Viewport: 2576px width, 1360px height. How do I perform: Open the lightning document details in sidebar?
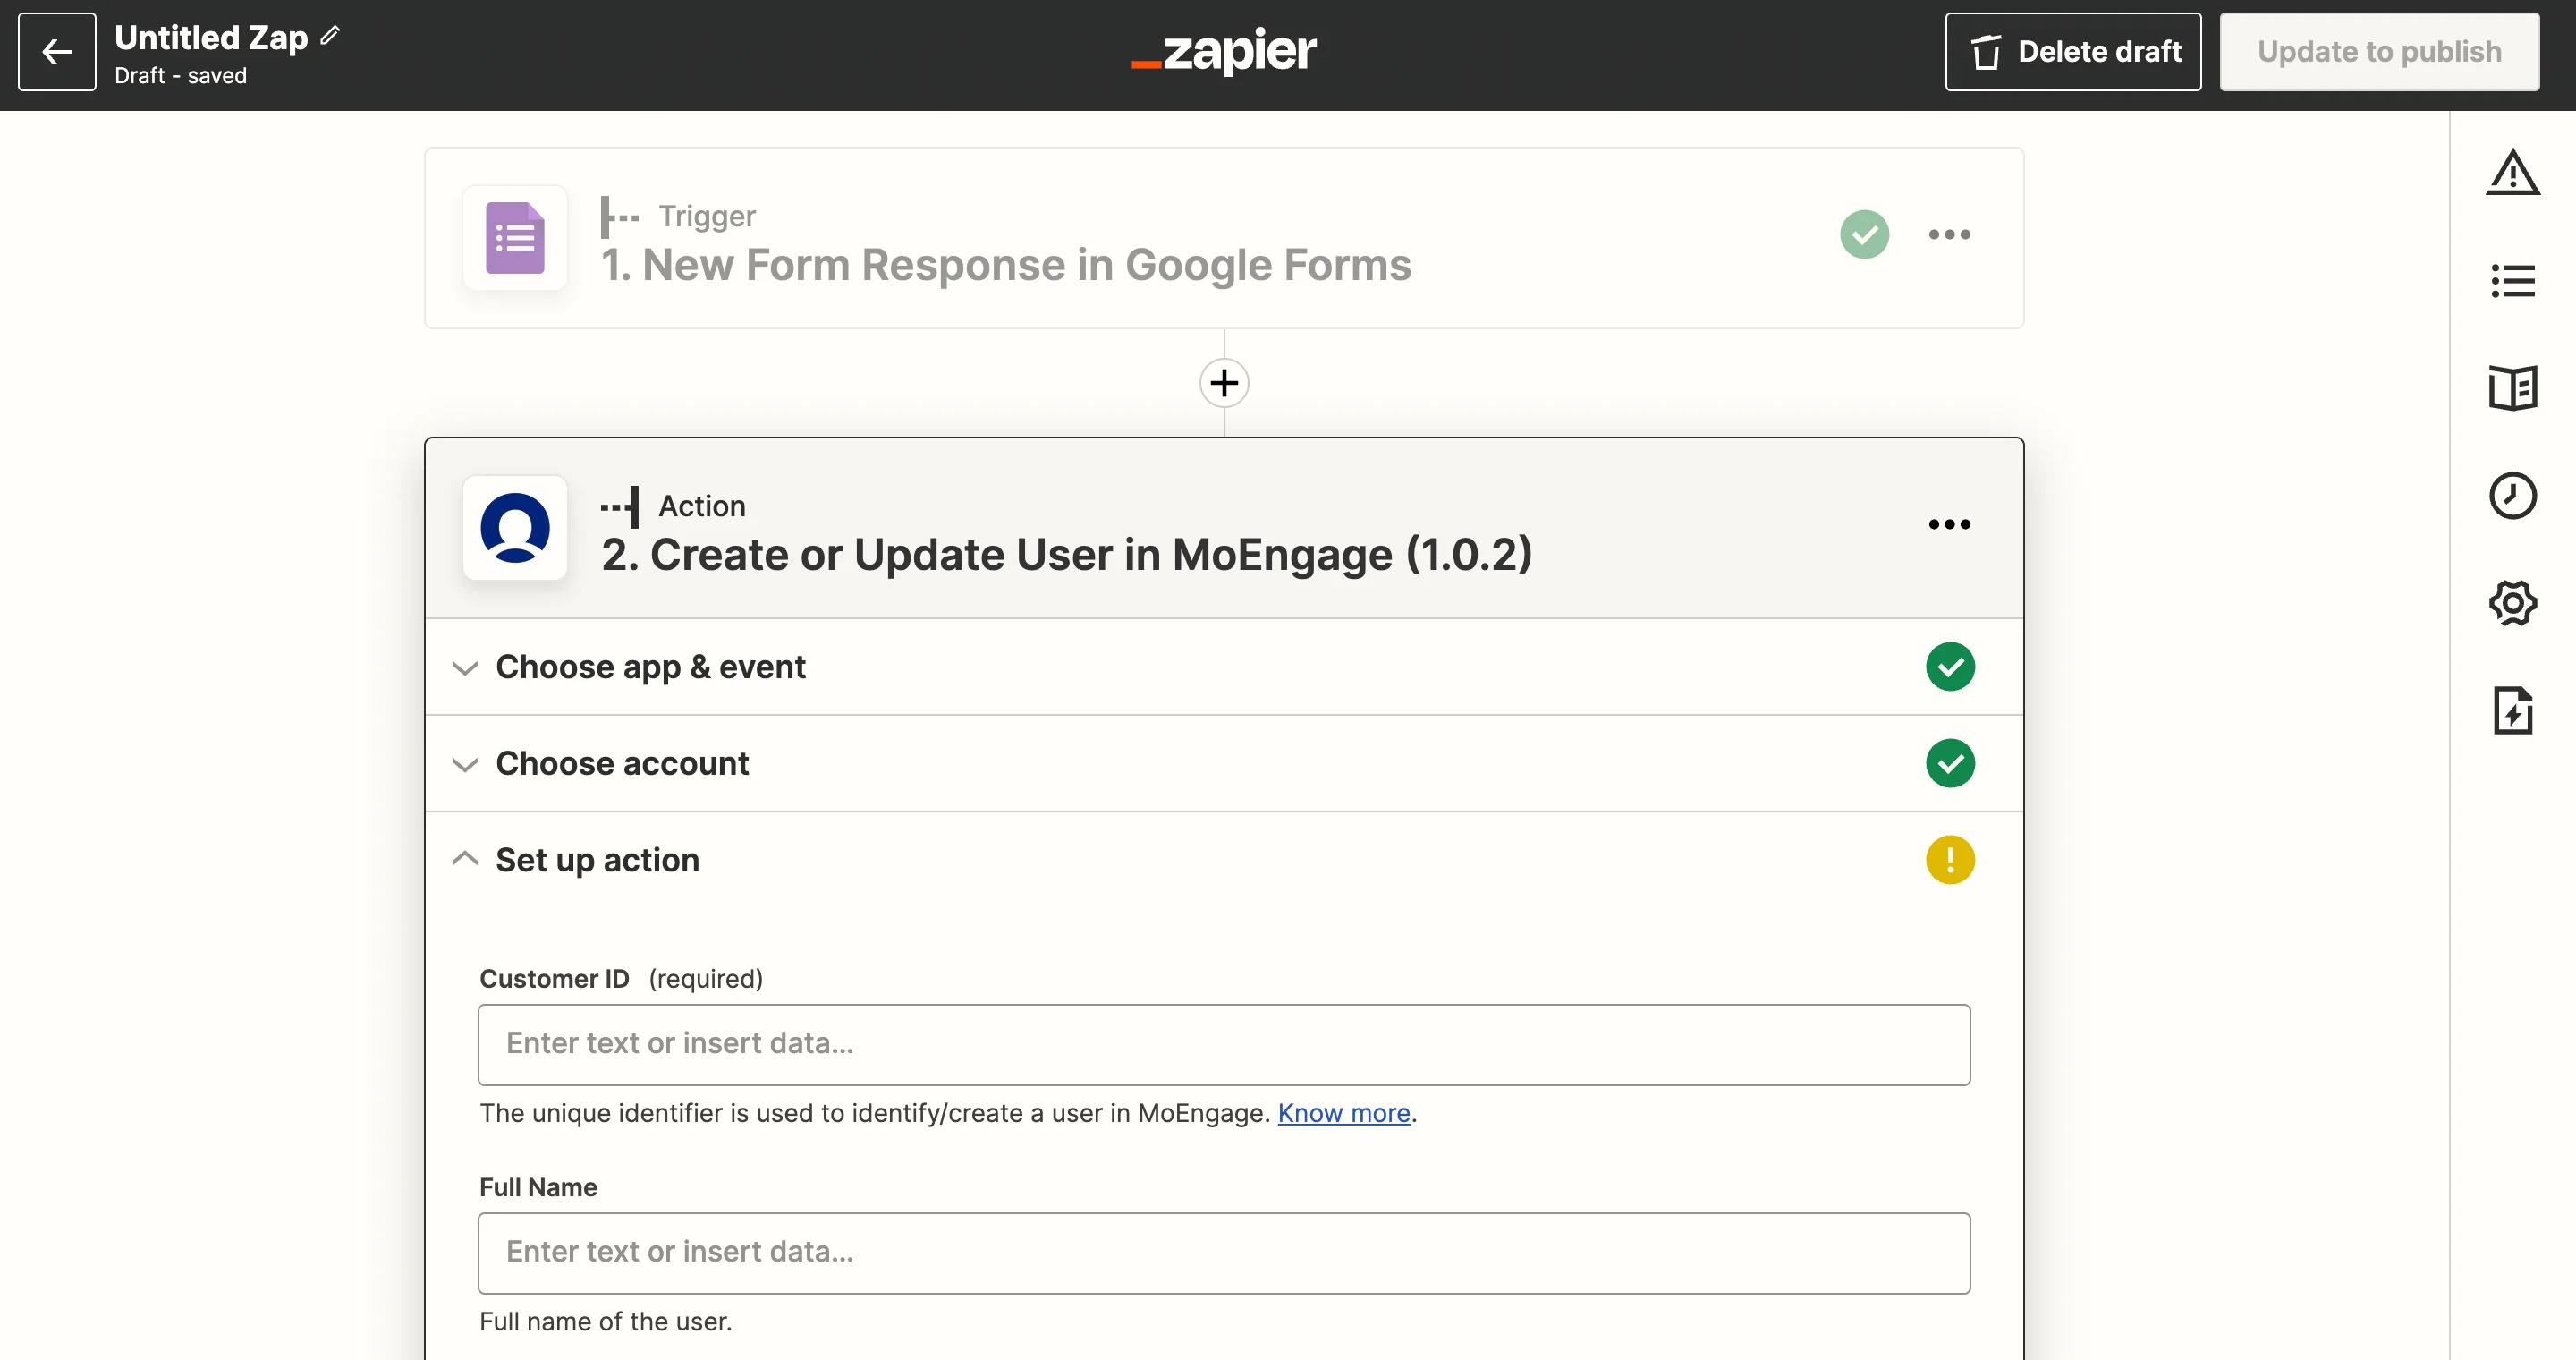point(2512,711)
